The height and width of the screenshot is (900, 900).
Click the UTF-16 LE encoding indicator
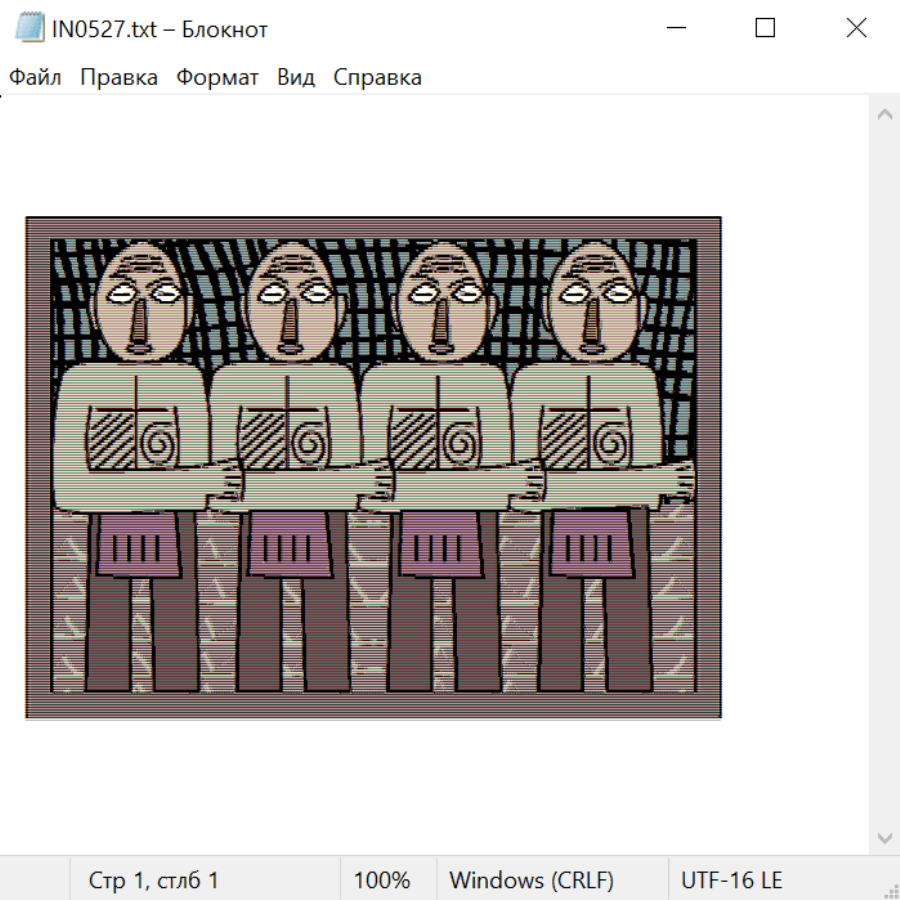pyautogui.click(x=731, y=881)
